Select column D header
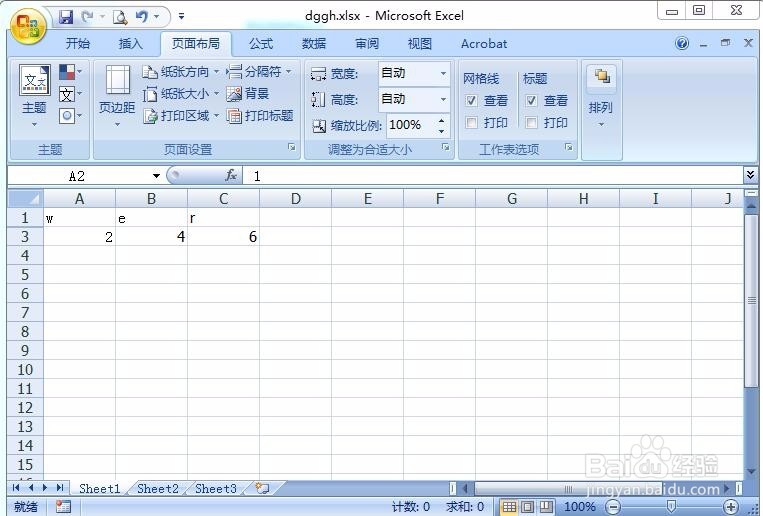 295,199
